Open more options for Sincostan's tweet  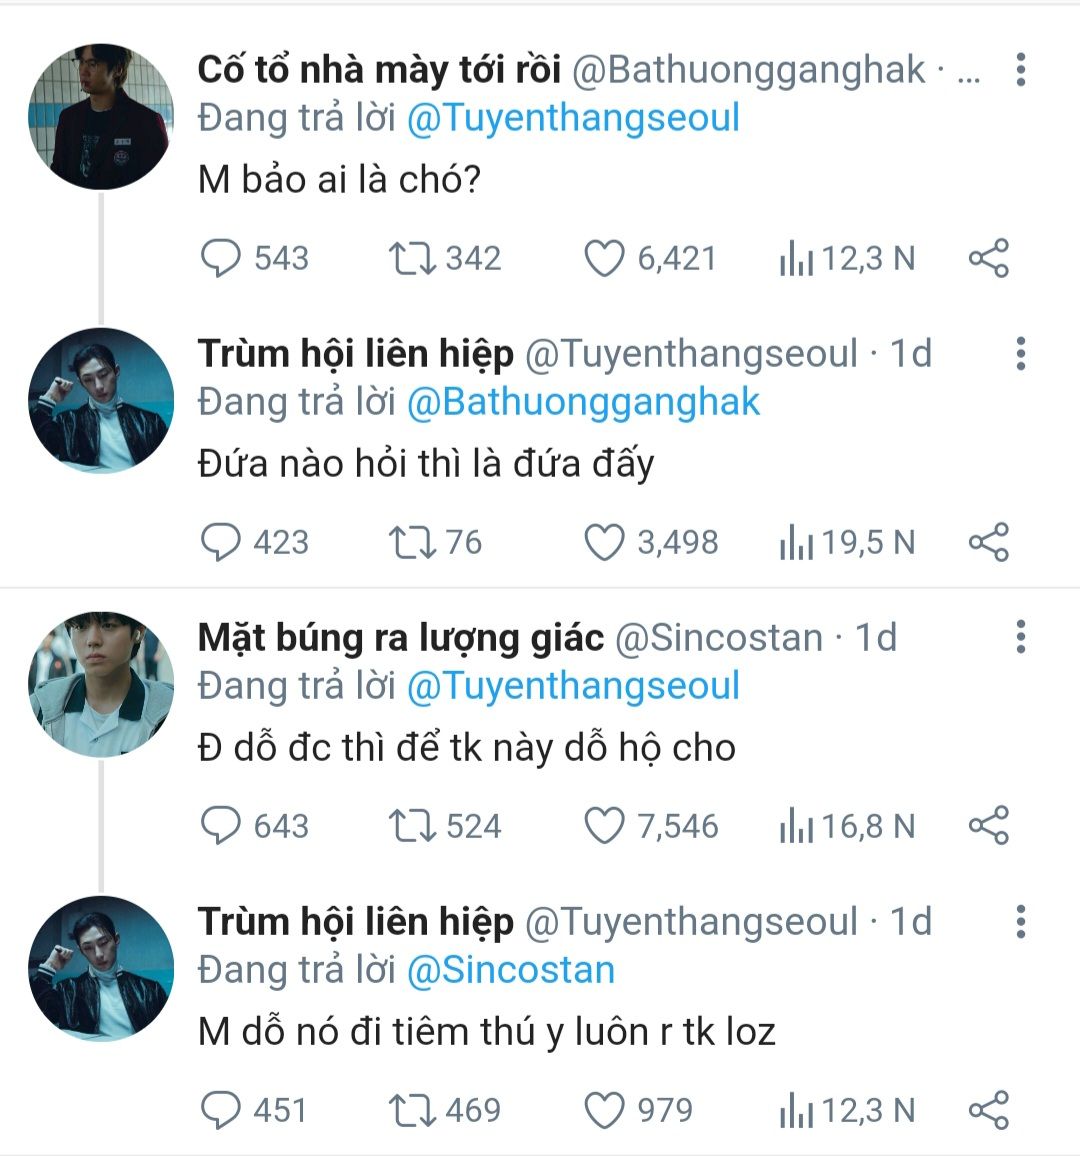click(1020, 637)
